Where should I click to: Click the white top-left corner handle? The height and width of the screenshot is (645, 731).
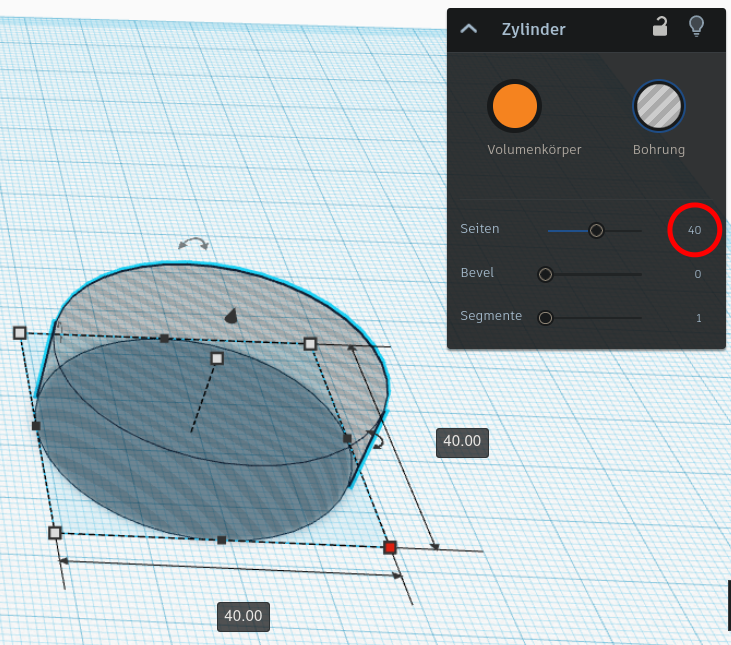pos(20,333)
